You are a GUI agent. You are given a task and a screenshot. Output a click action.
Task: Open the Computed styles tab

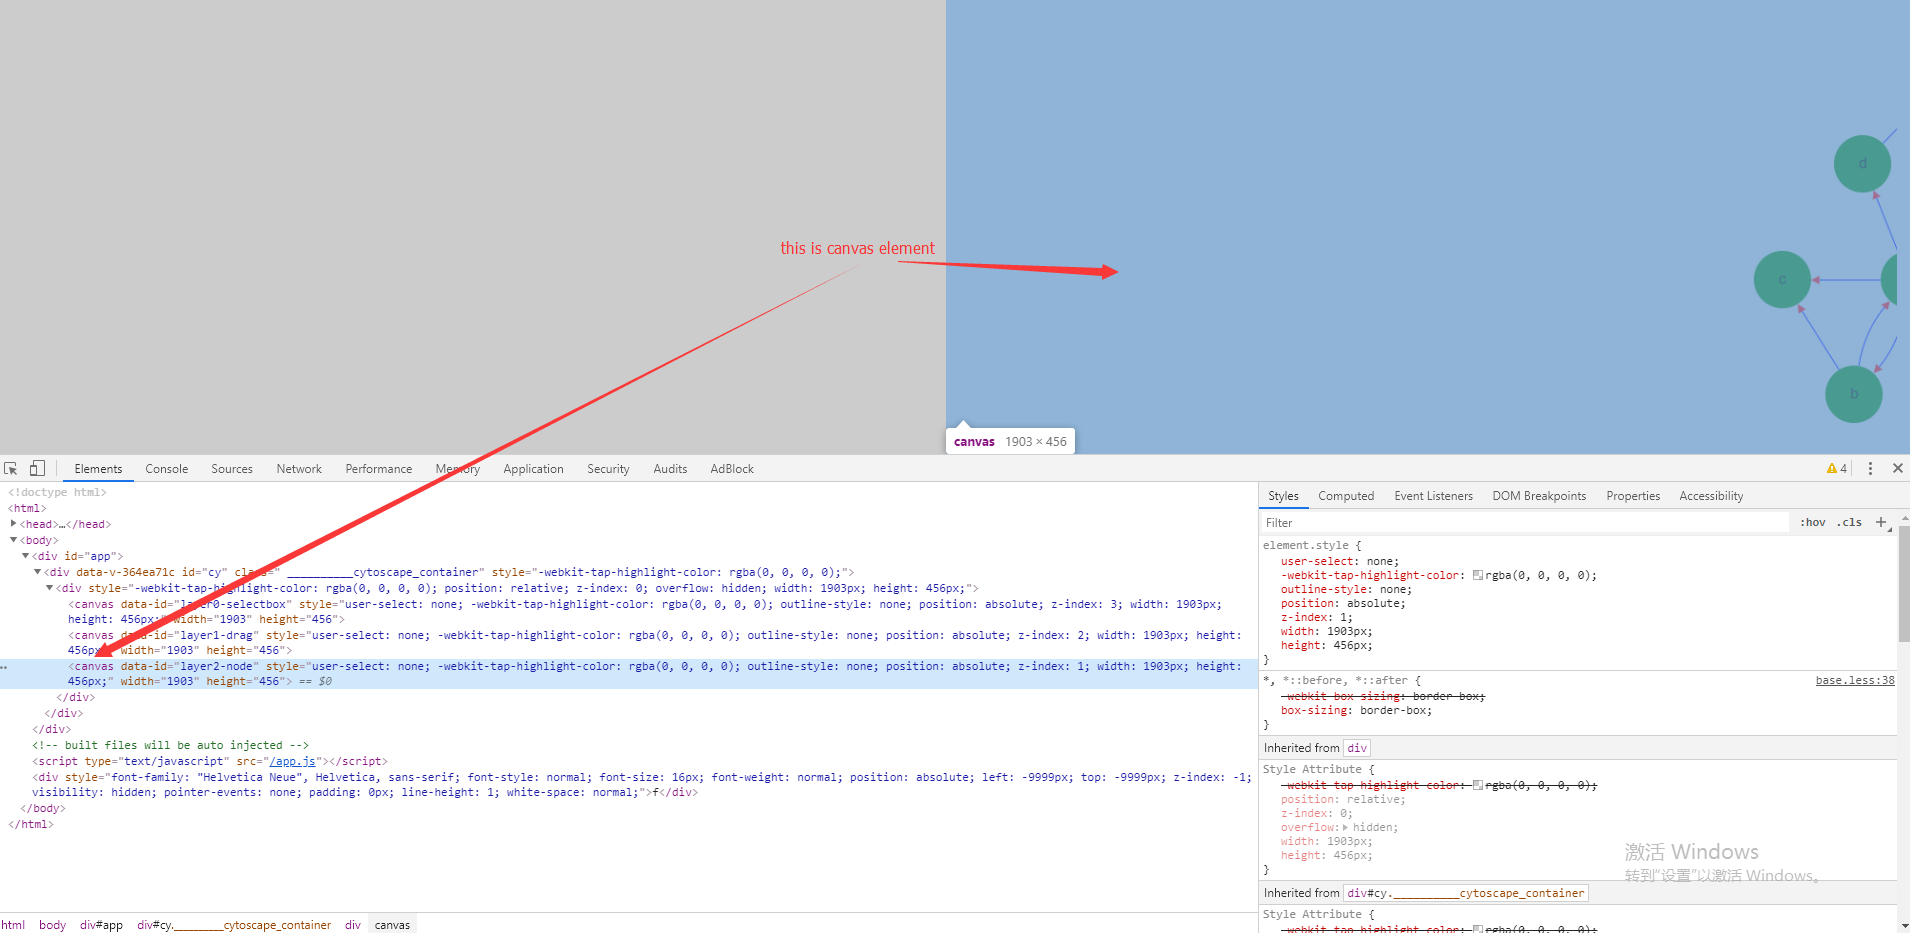point(1346,495)
